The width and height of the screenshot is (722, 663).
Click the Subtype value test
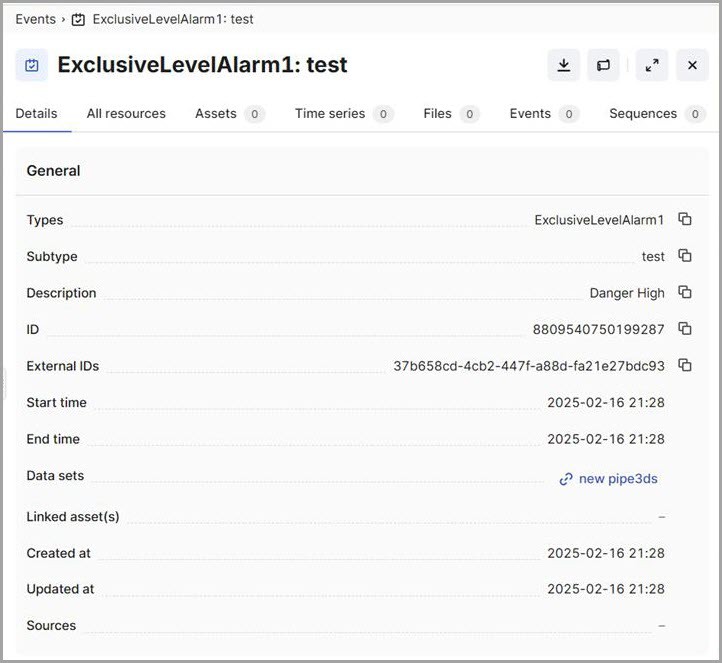click(x=653, y=256)
